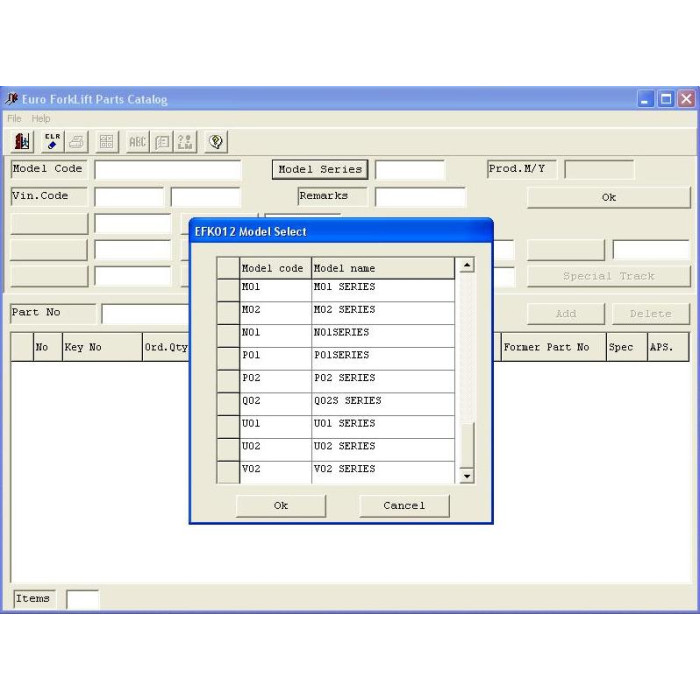Select the V02 SERIES row
This screenshot has height=700, width=700.
coord(336,472)
